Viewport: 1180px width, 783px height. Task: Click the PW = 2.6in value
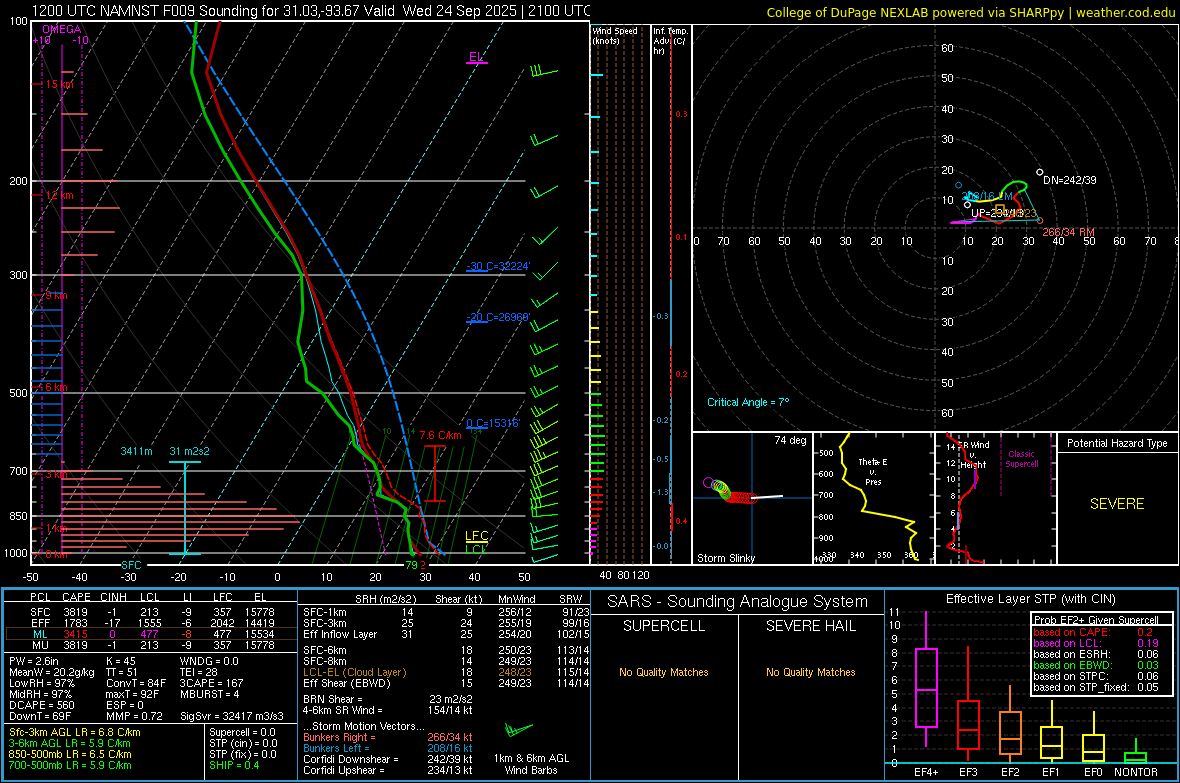[x=34, y=661]
